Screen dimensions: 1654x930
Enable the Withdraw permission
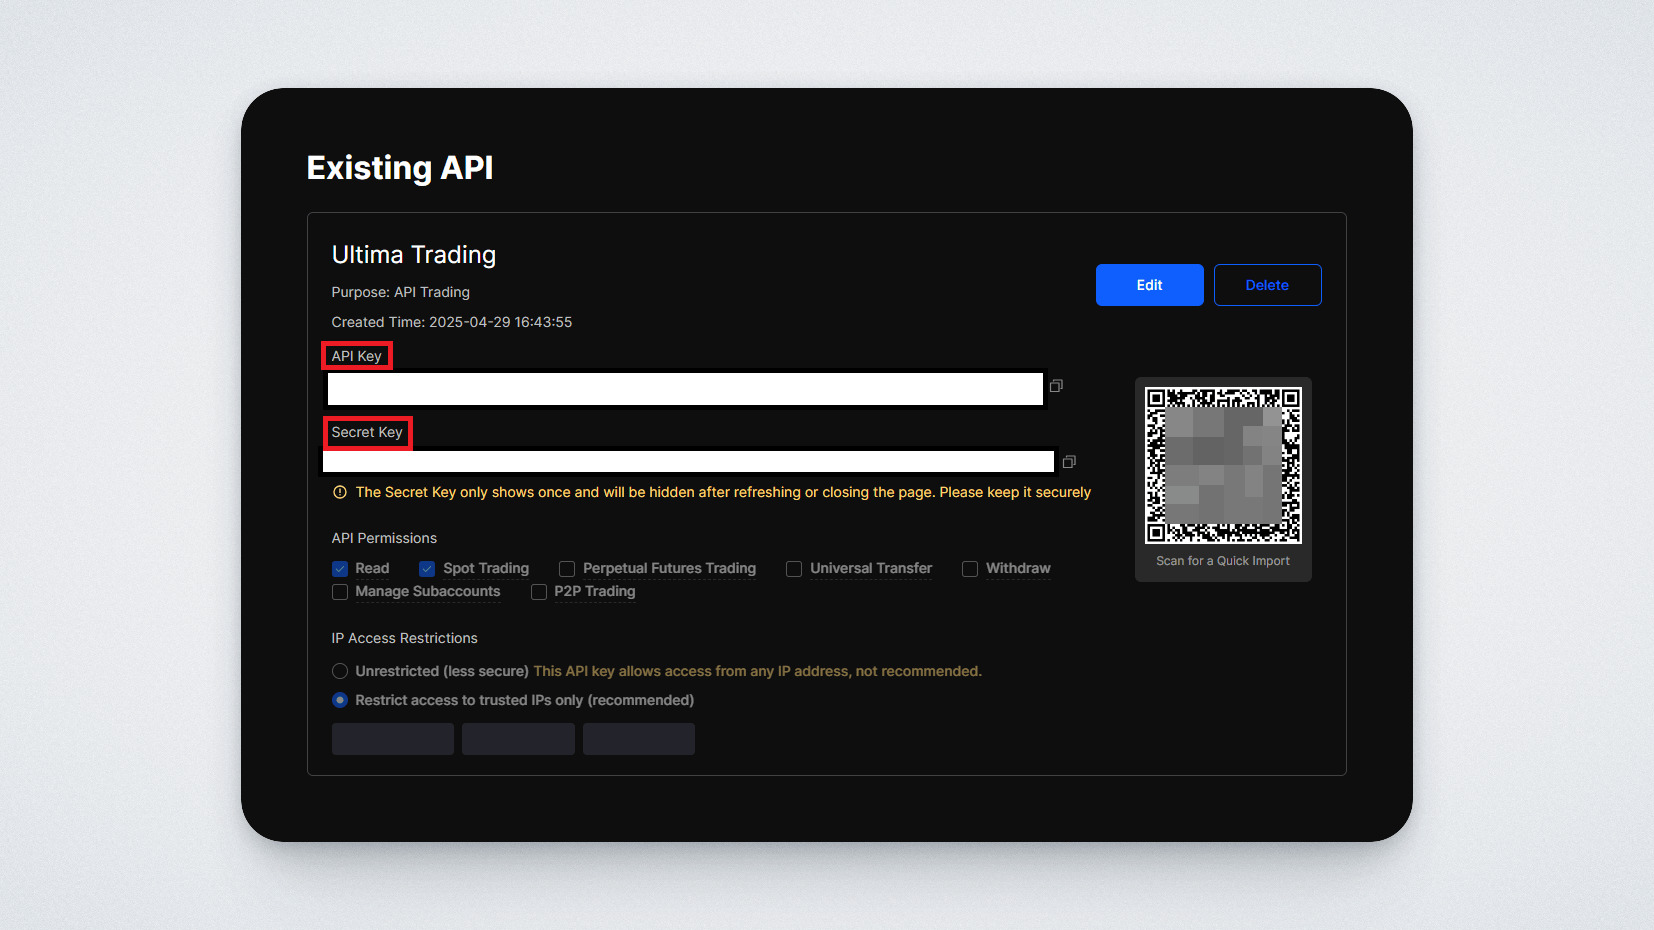(970, 569)
